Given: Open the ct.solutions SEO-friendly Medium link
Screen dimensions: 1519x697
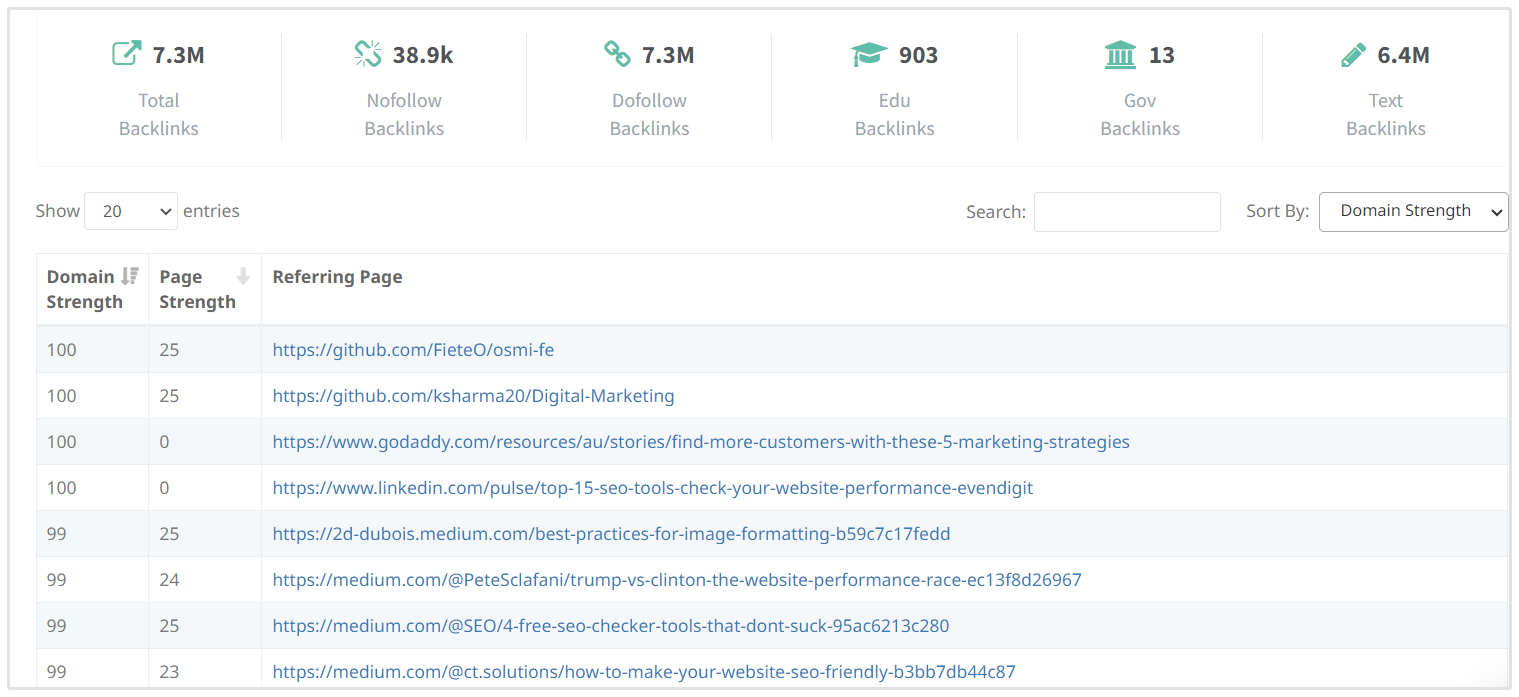Looking at the screenshot, I should pyautogui.click(x=643, y=672).
